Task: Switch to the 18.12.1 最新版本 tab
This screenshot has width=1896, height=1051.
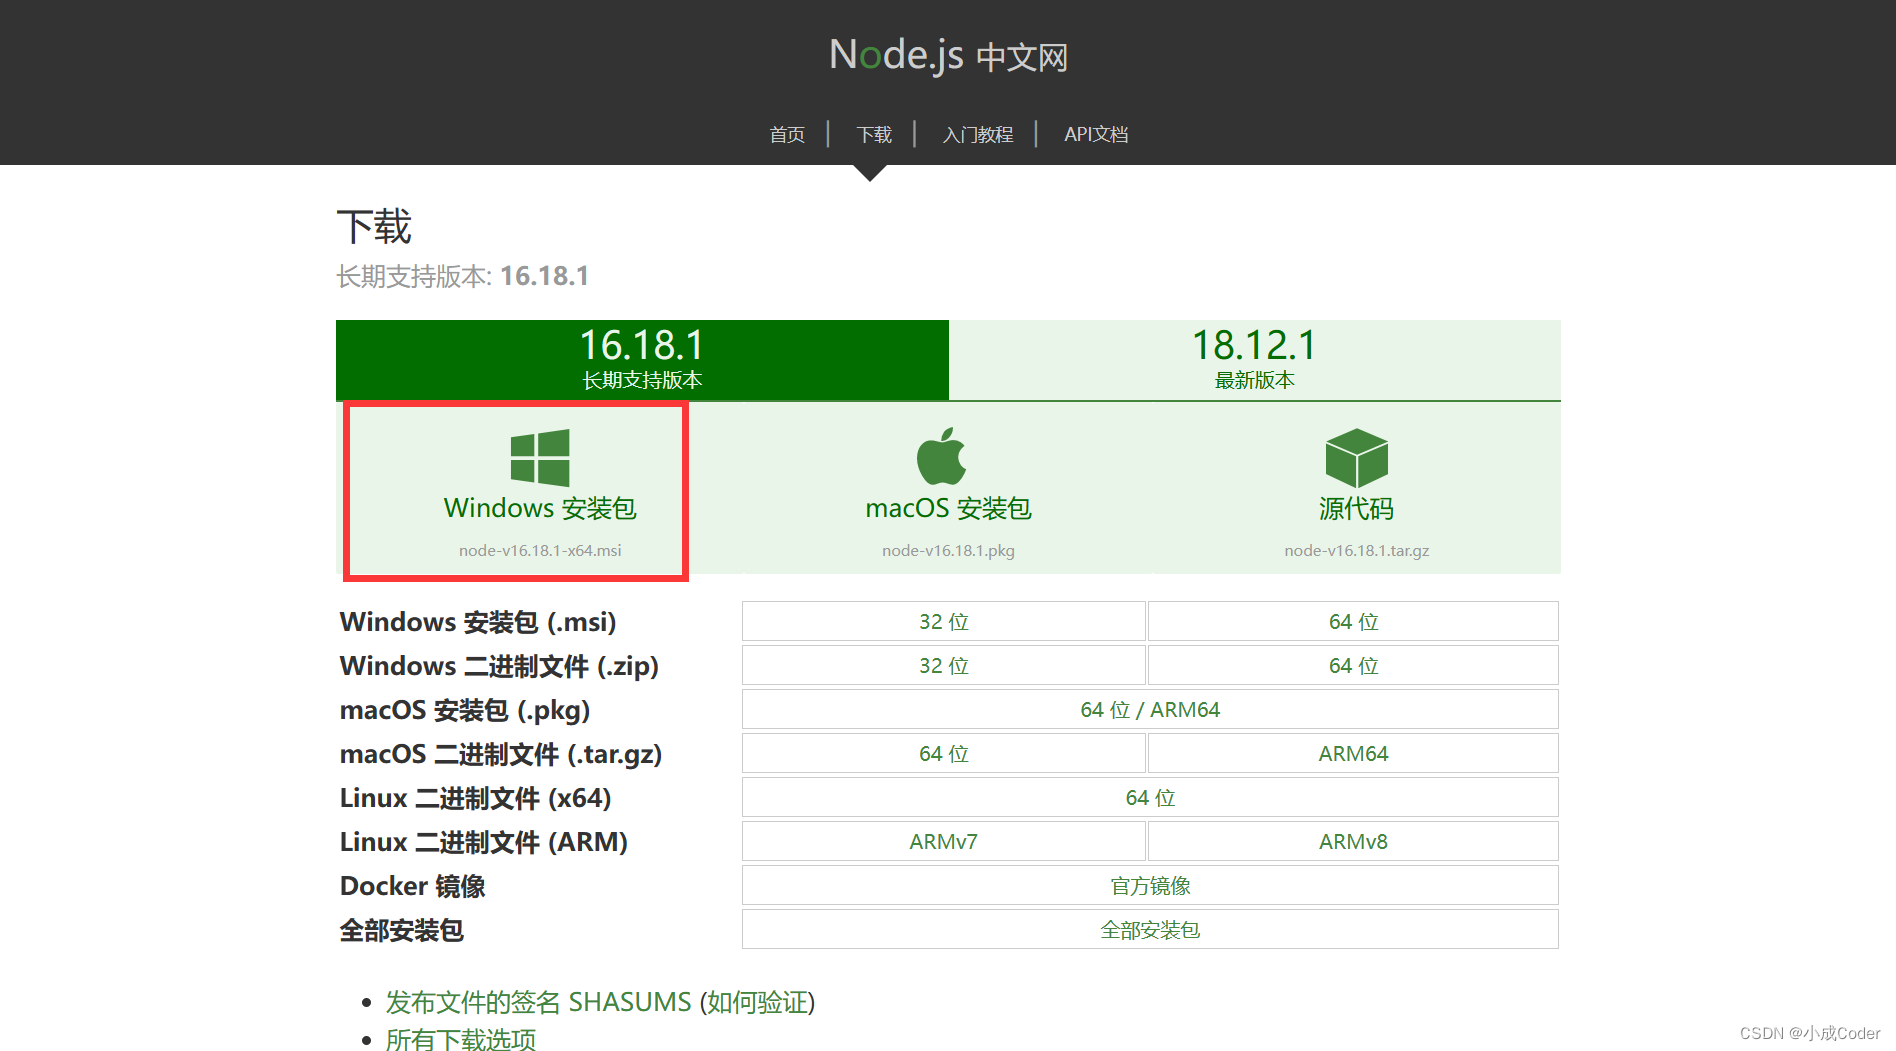Action: pyautogui.click(x=1255, y=360)
